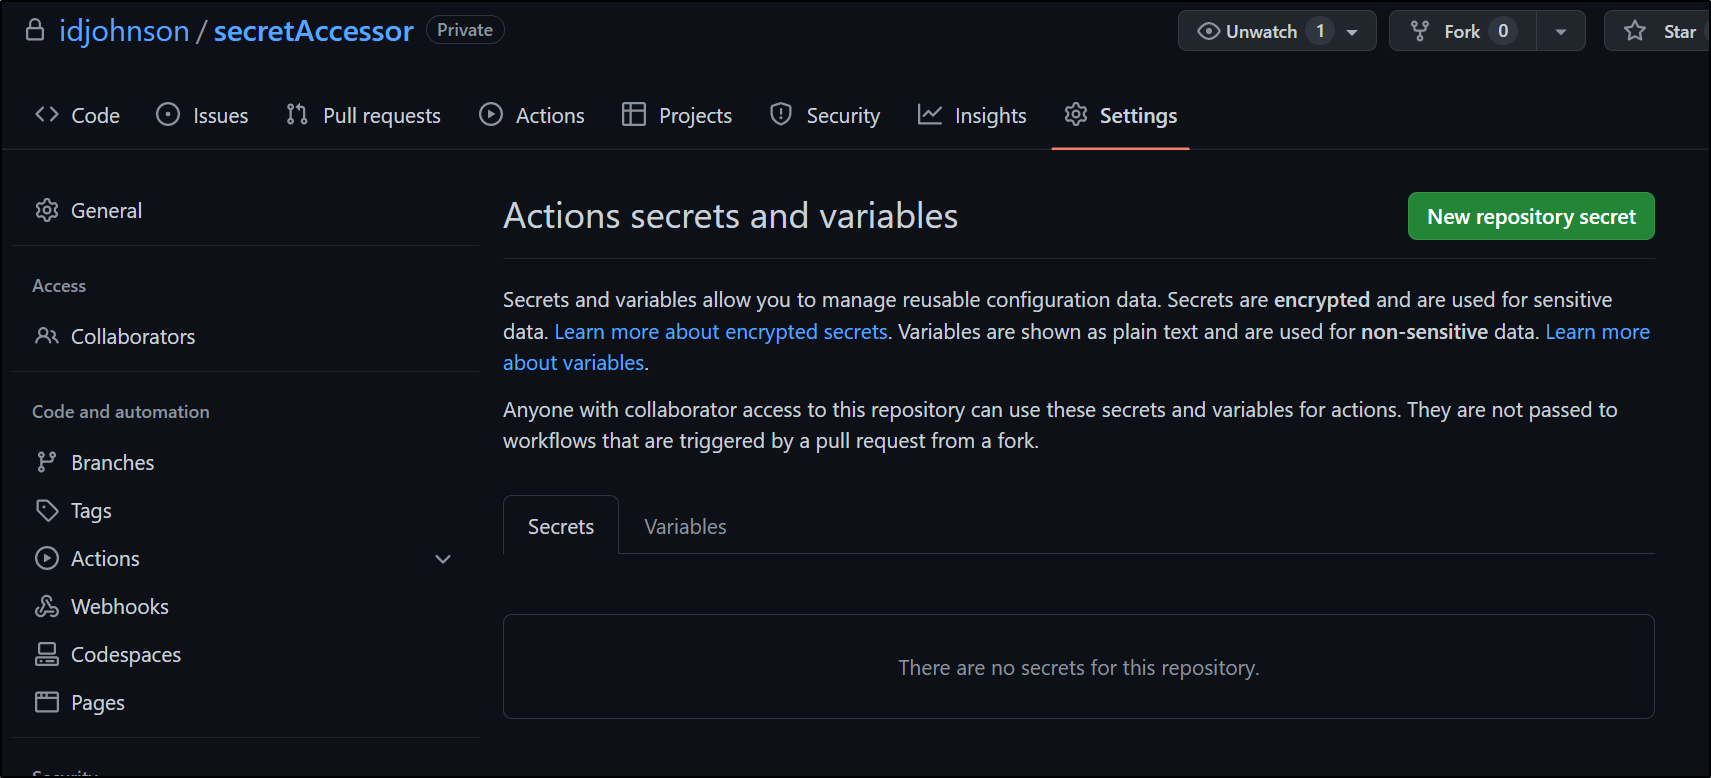This screenshot has width=1711, height=778.
Task: Open the Code tab
Action: (78, 115)
